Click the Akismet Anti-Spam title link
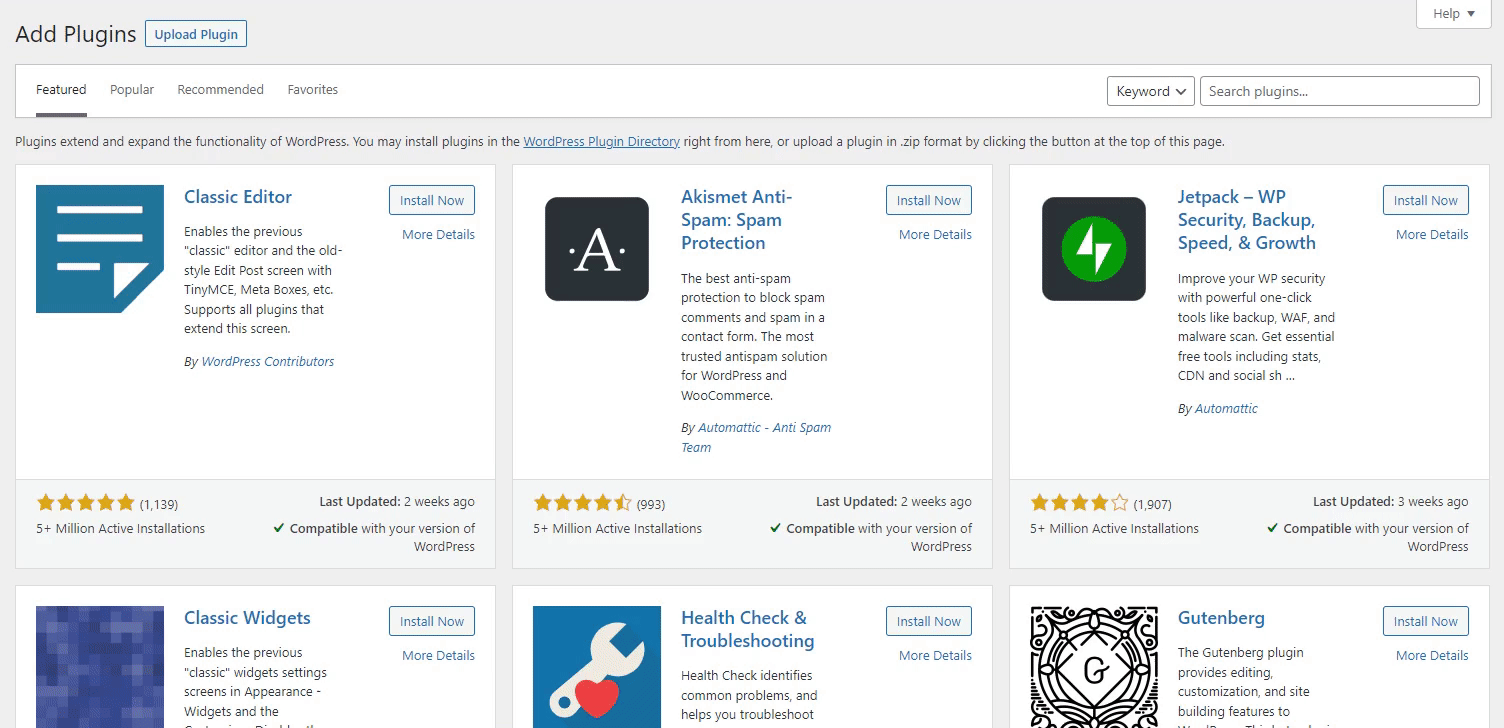Viewport: 1504px width, 728px height. coord(737,220)
